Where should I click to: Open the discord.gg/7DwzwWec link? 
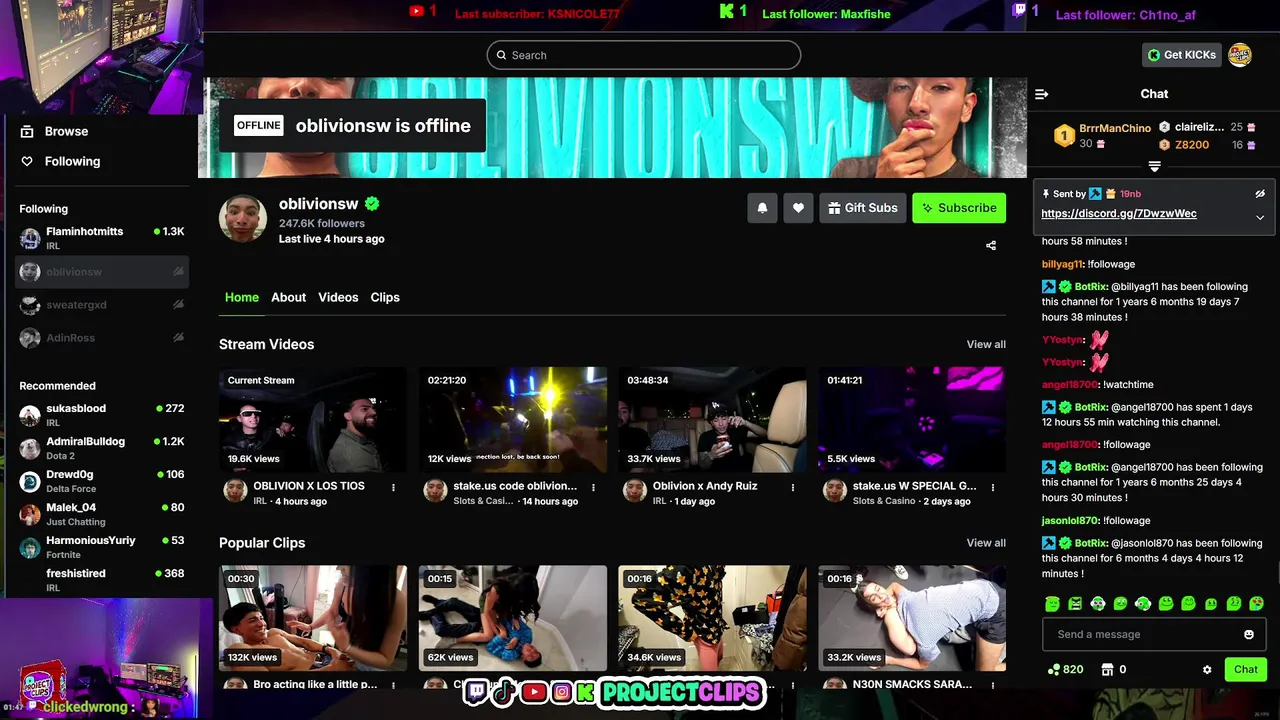(x=1118, y=213)
